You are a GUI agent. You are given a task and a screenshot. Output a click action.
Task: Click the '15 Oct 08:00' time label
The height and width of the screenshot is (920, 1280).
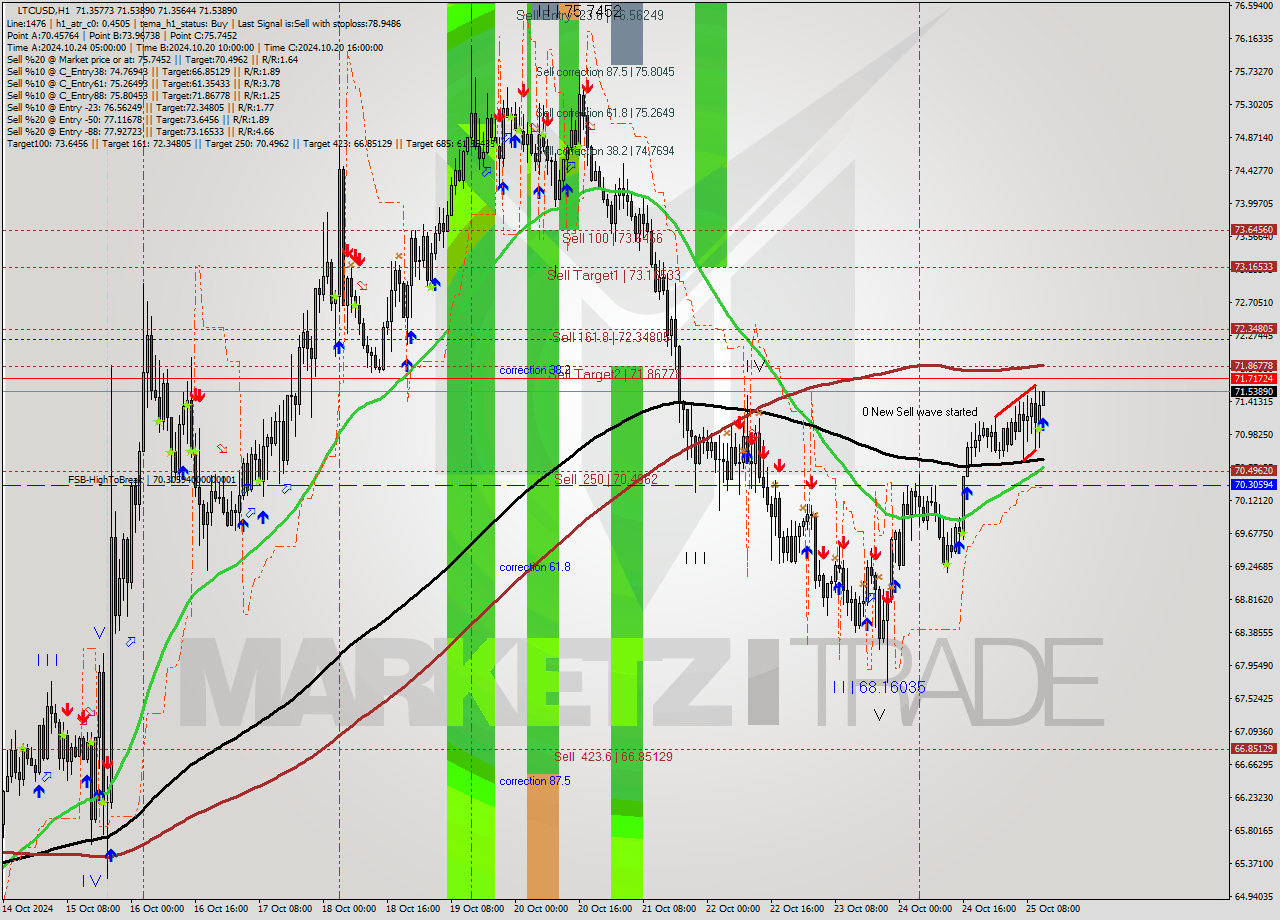point(93,909)
